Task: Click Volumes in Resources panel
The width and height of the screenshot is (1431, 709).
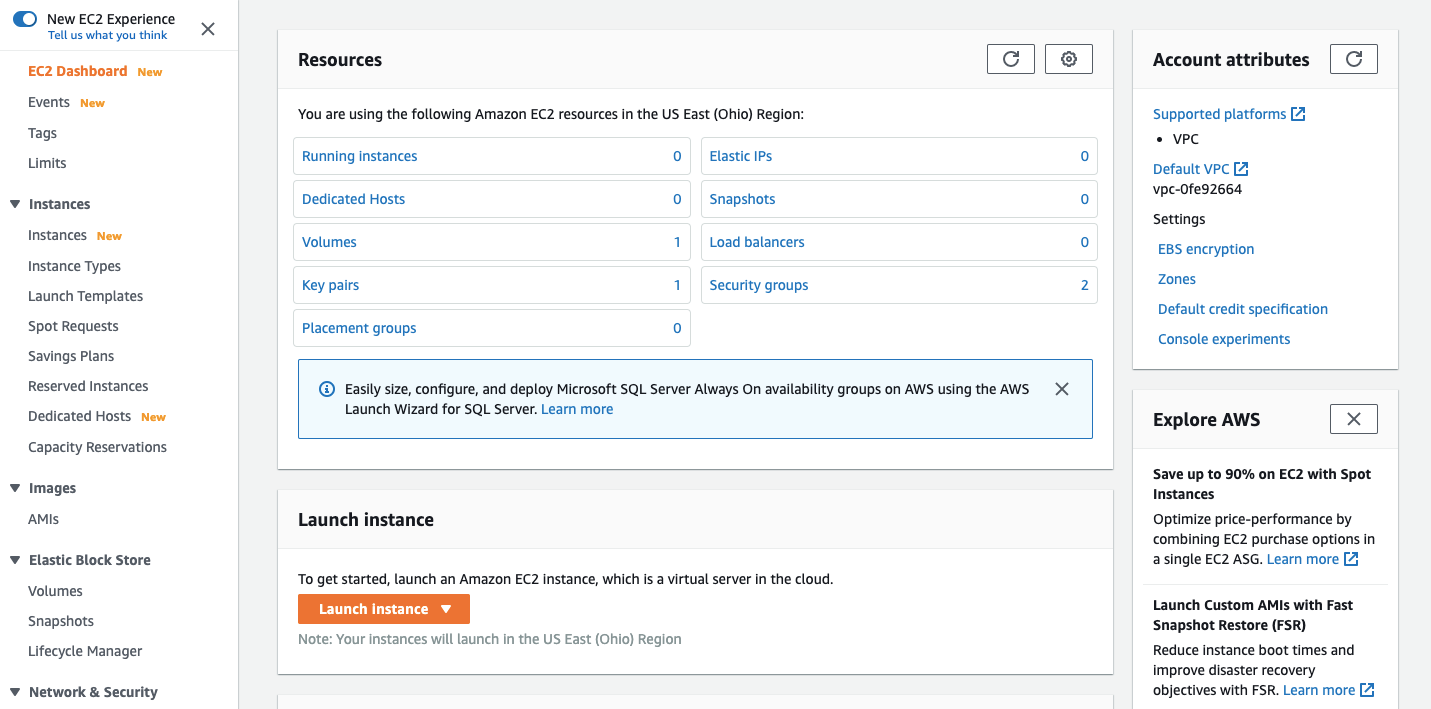Action: coord(329,242)
